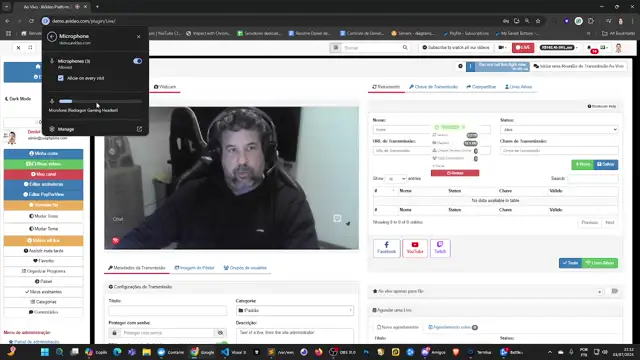Open Windows Start menu
The width and height of the screenshot is (640, 360).
[x=45, y=352]
